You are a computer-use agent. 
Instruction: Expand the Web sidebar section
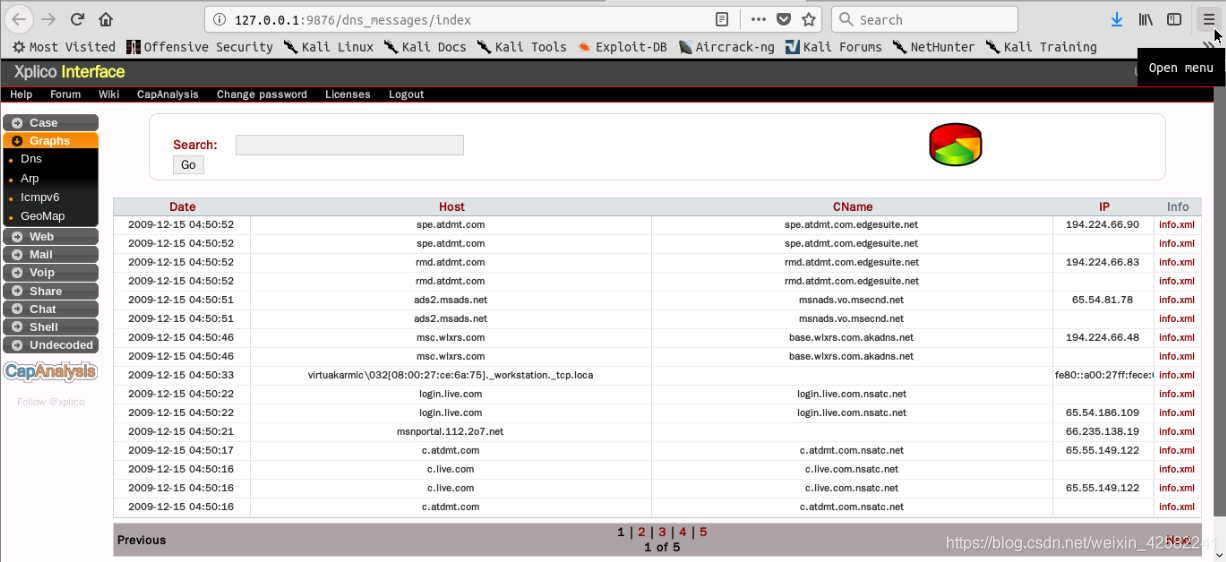point(51,236)
